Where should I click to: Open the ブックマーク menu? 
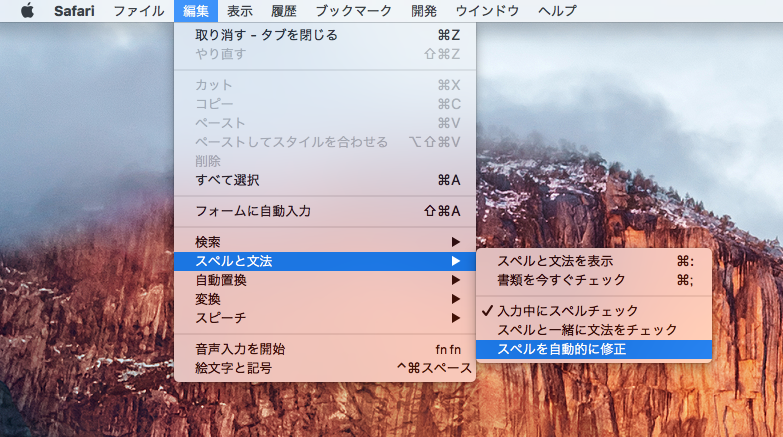(x=354, y=10)
